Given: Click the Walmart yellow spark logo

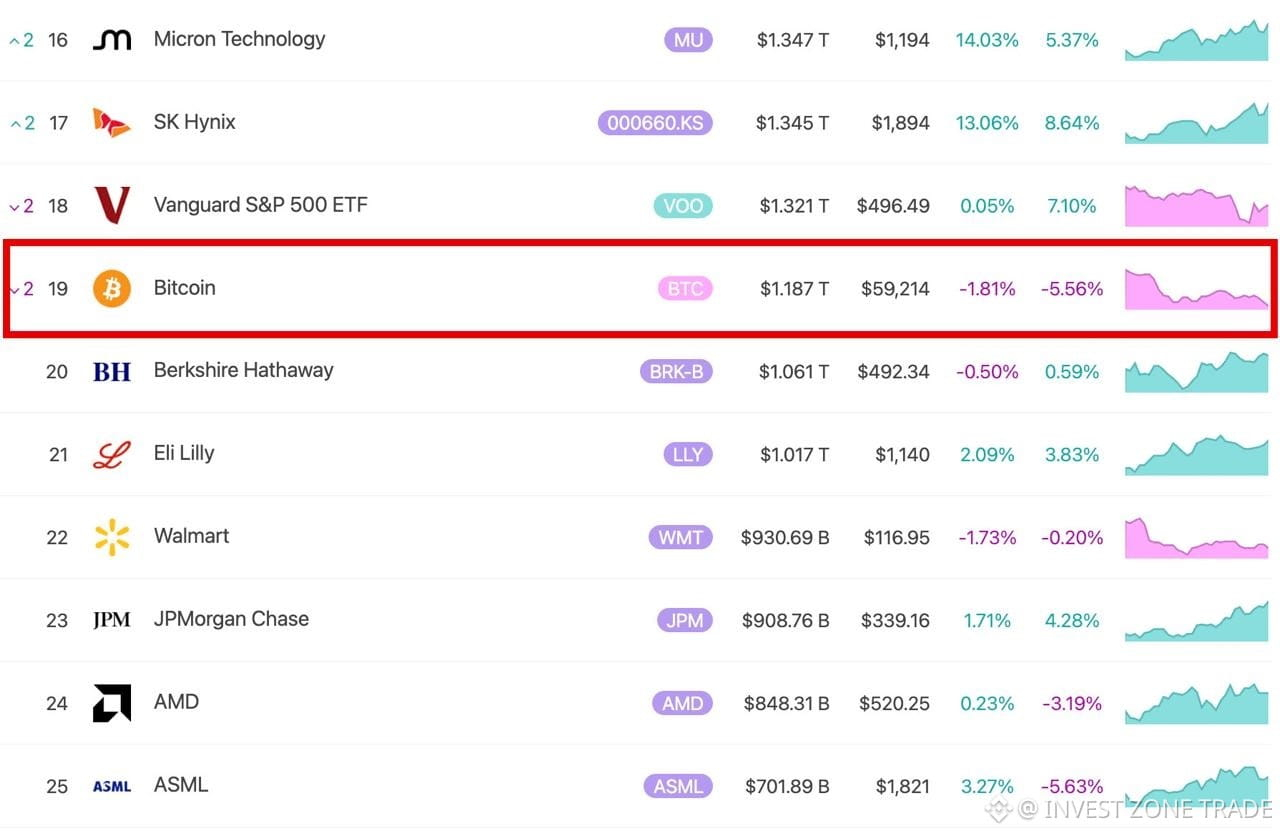Looking at the screenshot, I should pyautogui.click(x=112, y=537).
